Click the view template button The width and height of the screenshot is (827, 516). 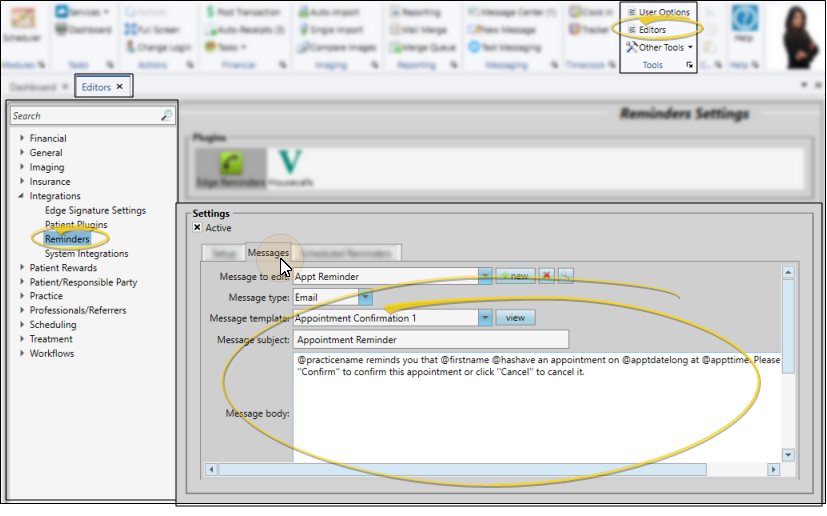[515, 318]
